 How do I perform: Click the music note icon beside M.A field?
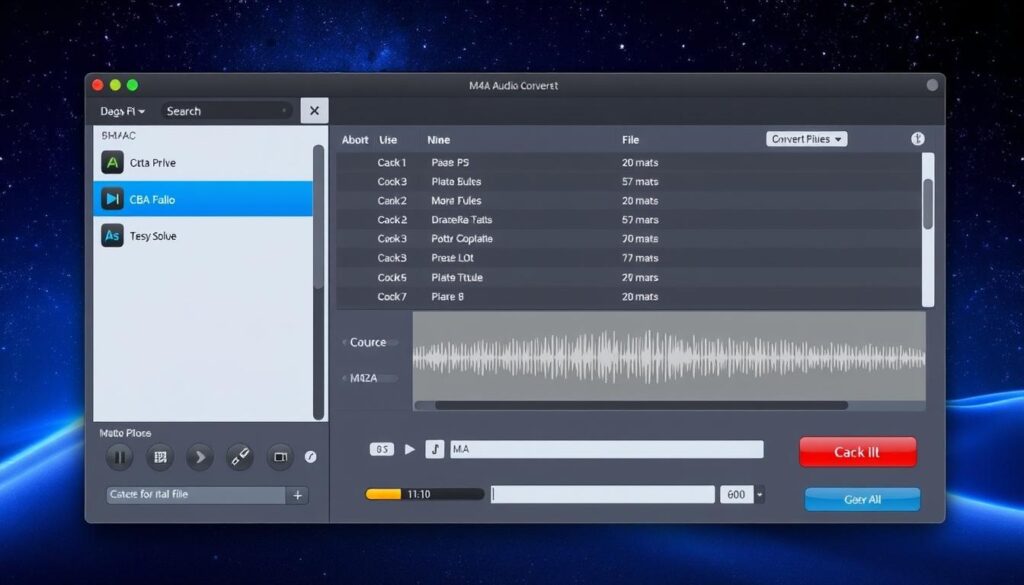coord(435,450)
